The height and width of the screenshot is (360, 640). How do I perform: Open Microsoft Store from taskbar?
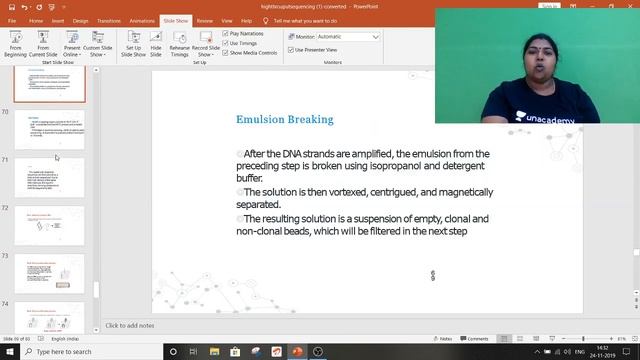tap(235, 351)
